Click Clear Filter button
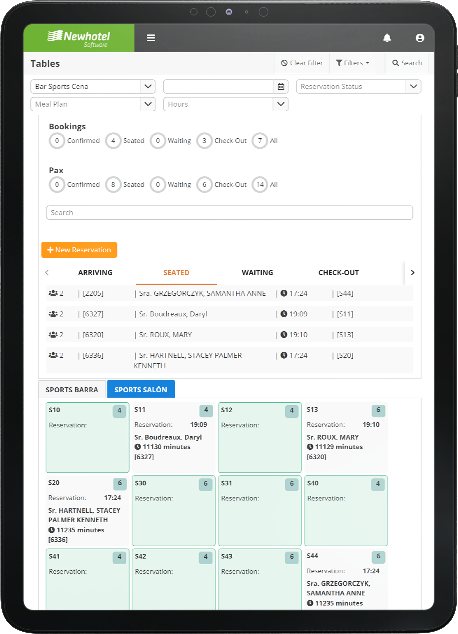The width and height of the screenshot is (458, 634). (x=302, y=63)
